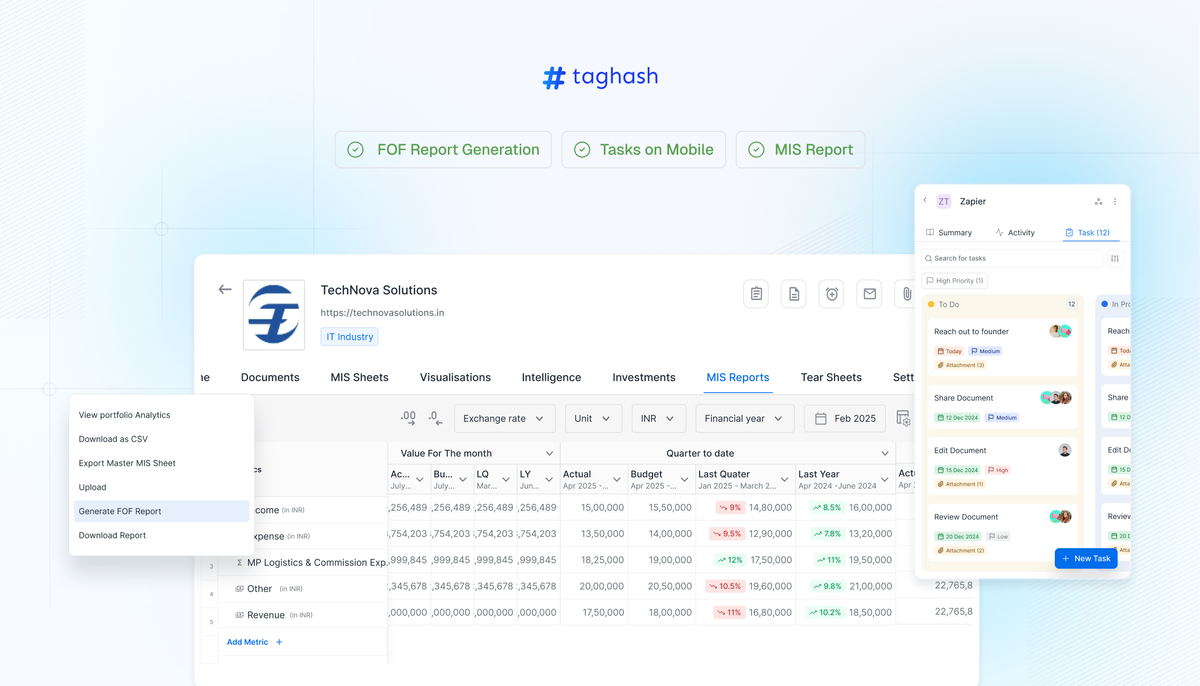This screenshot has height=686, width=1200.
Task: Open table settings icon beside Feb 2025
Action: coord(905,418)
